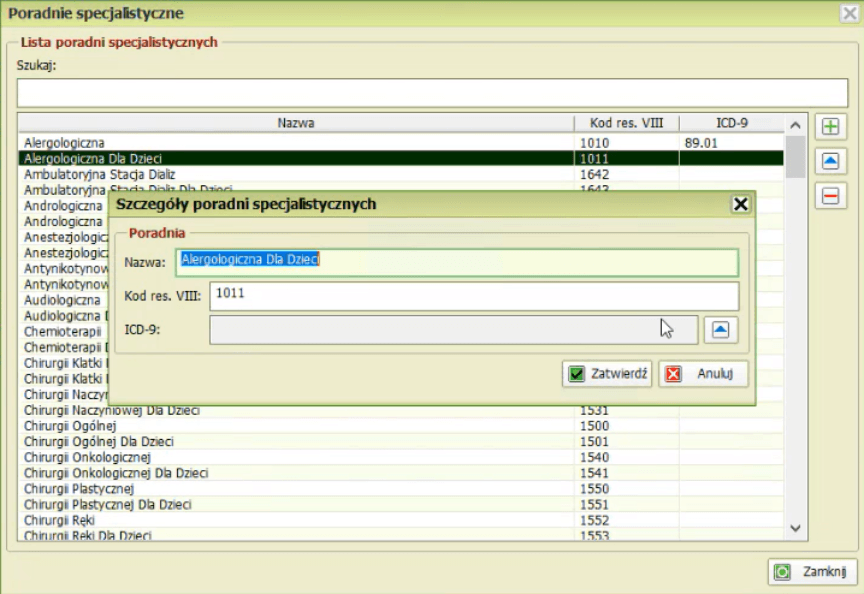Click the green plus add clinic icon
Screen dimensions: 864x594
click(830, 127)
